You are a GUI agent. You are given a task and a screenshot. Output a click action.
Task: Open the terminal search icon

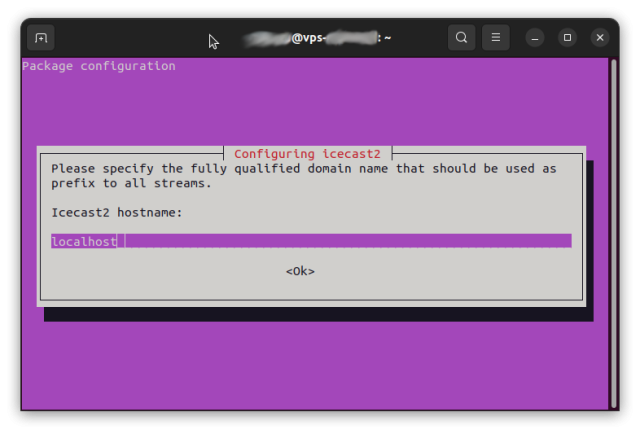coord(461,38)
